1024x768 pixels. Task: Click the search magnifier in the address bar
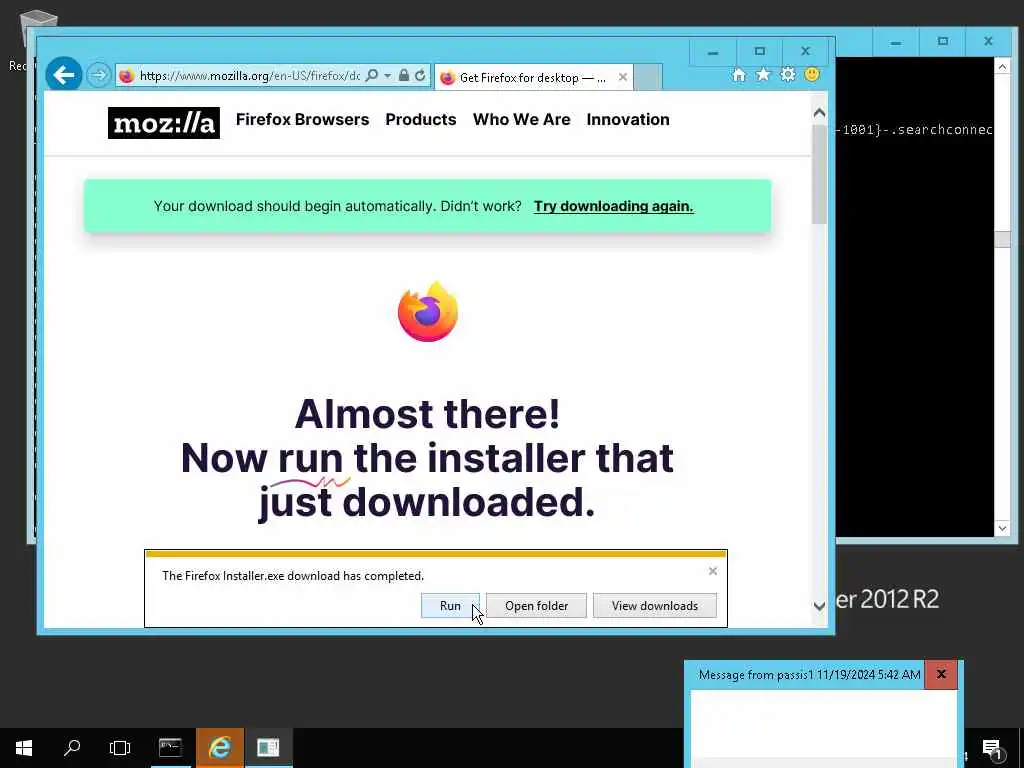coord(372,76)
